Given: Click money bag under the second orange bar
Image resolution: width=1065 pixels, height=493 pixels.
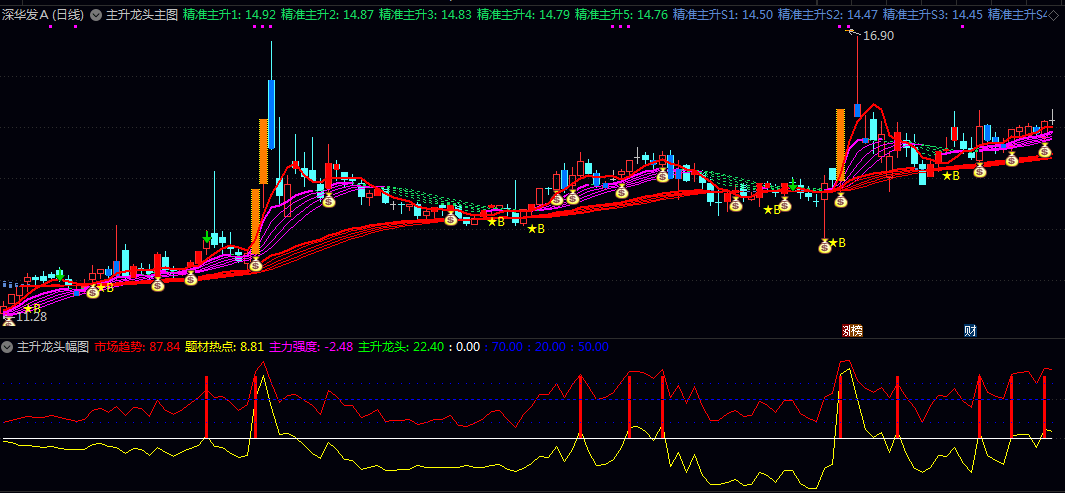Looking at the screenshot, I should 841,200.
